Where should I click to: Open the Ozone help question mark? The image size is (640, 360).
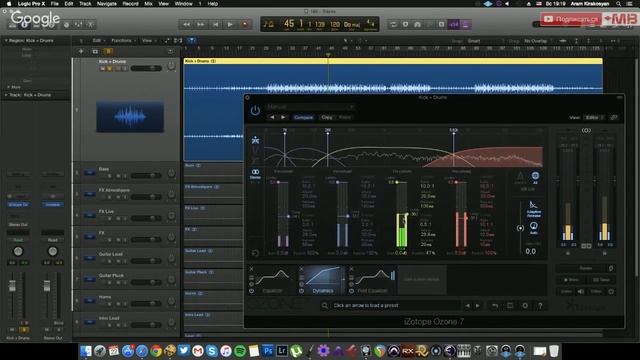tap(540, 305)
